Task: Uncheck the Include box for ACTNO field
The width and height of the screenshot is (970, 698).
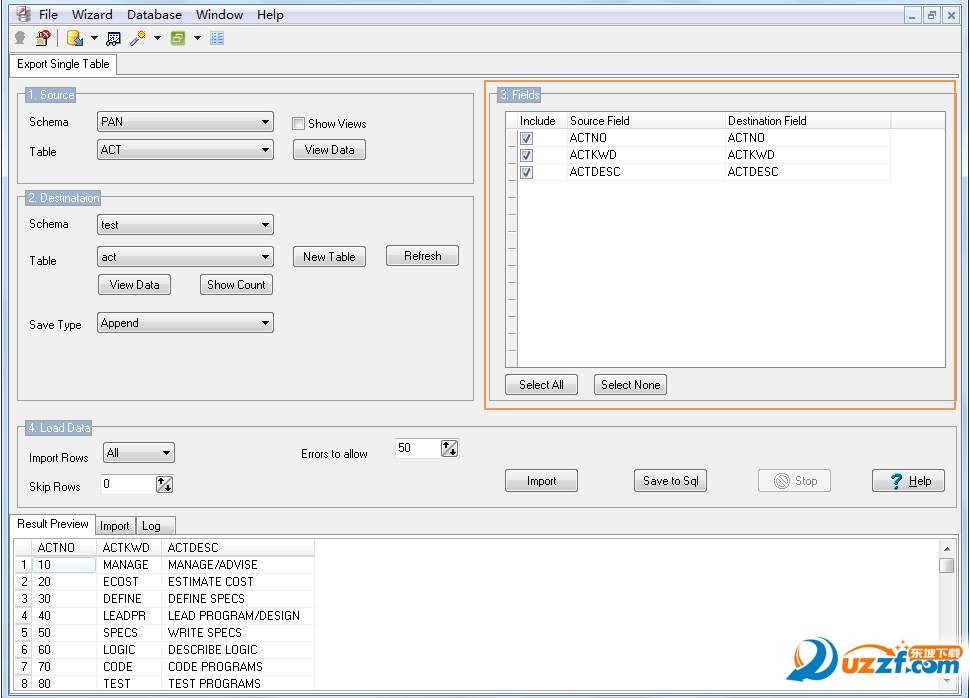Action: point(526,138)
